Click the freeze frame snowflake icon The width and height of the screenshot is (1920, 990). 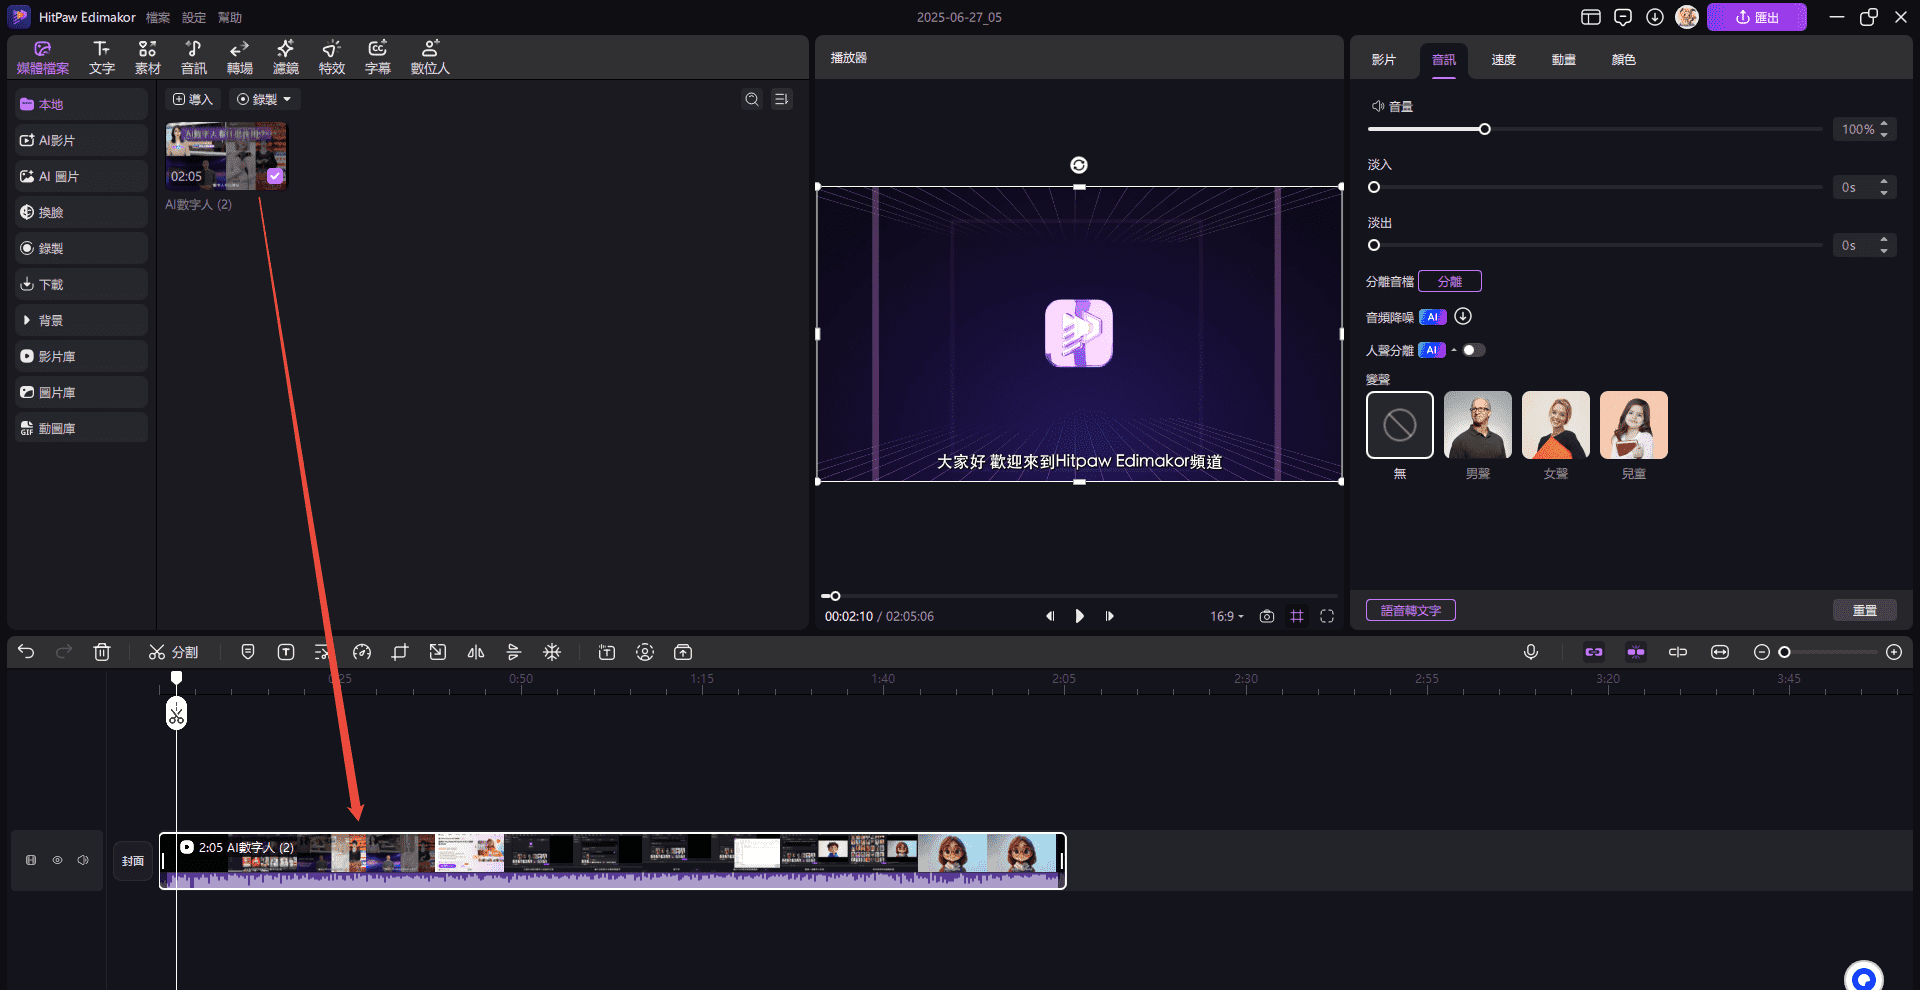552,652
